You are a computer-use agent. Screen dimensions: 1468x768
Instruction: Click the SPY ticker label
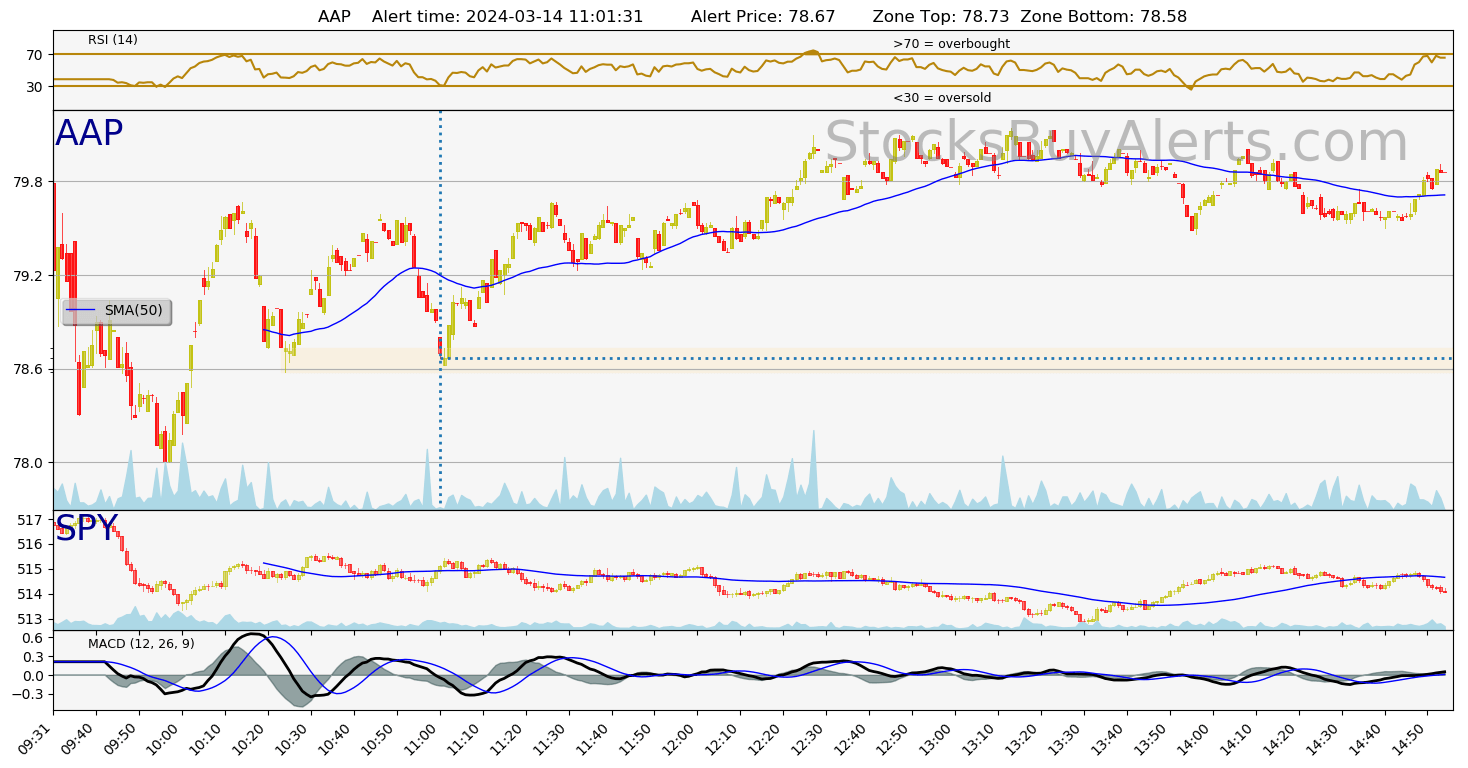[x=86, y=529]
